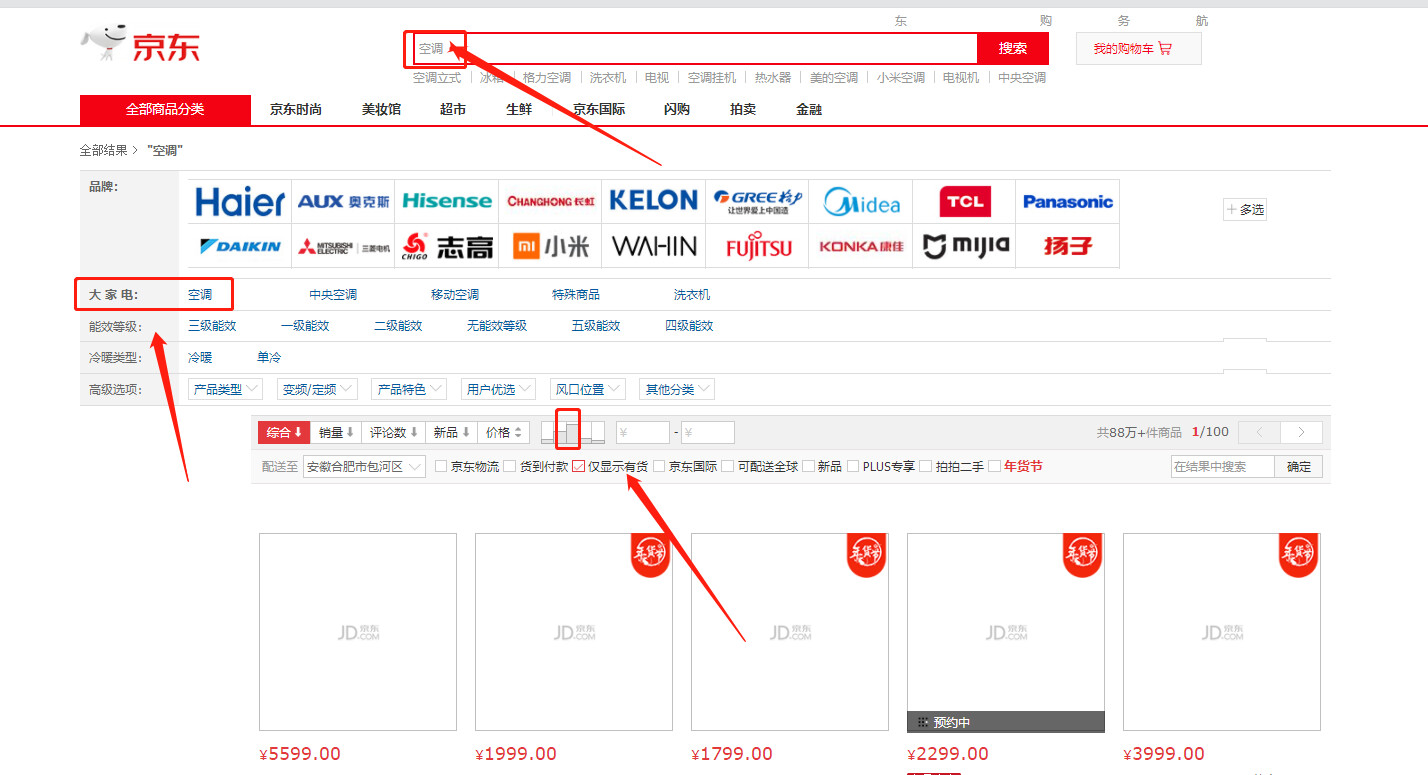Filter by 单冷 type
Viewport: 1428px width, 775px height.
[x=269, y=357]
